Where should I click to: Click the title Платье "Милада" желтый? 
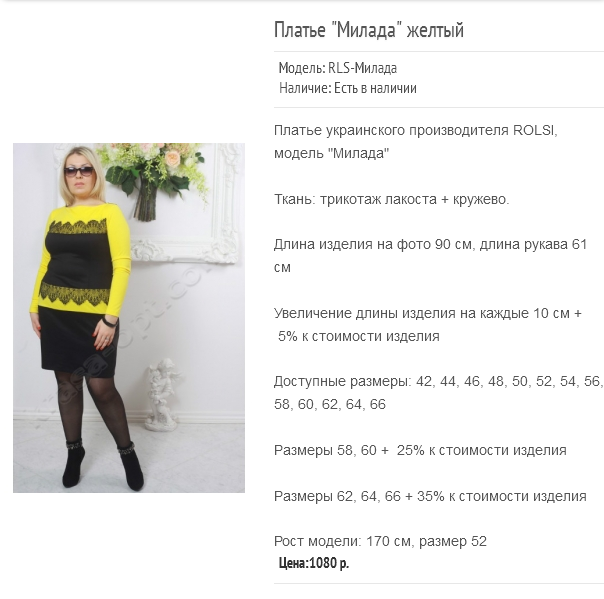coord(369,30)
